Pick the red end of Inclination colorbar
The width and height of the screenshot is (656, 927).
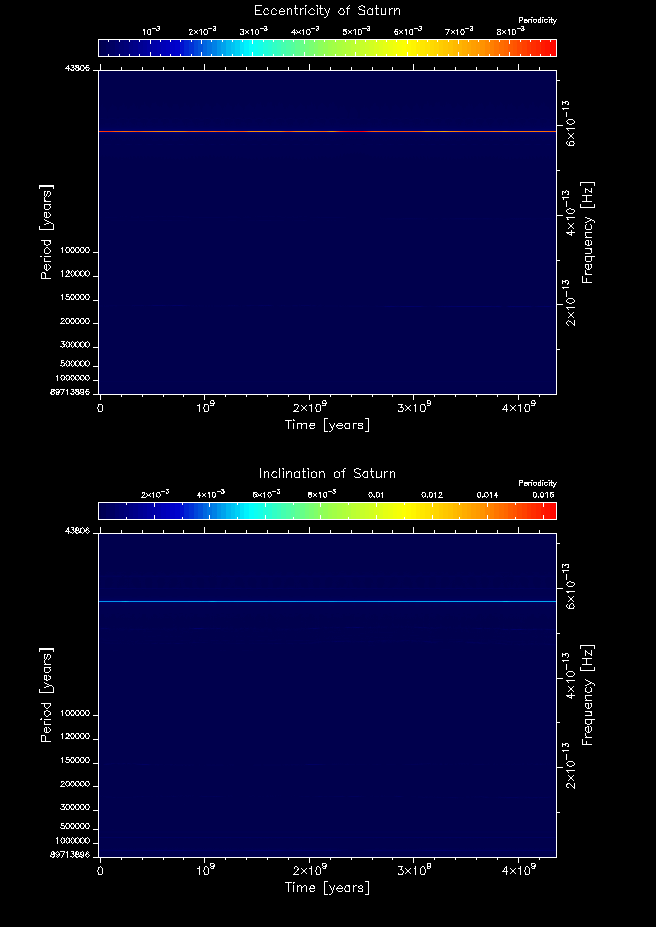point(548,511)
